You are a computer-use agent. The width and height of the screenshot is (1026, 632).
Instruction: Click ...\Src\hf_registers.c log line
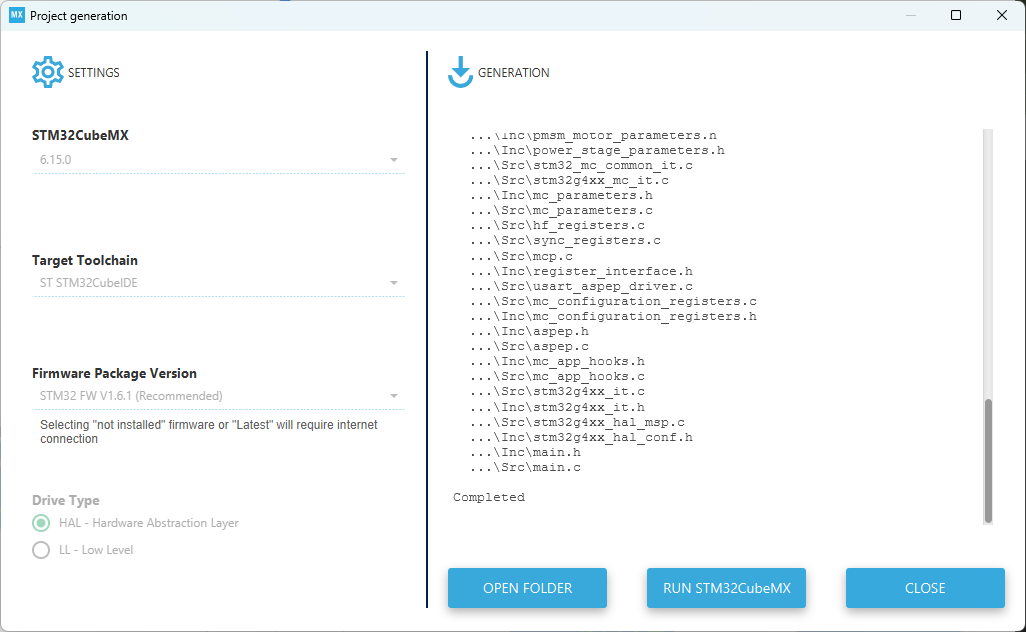pos(557,225)
